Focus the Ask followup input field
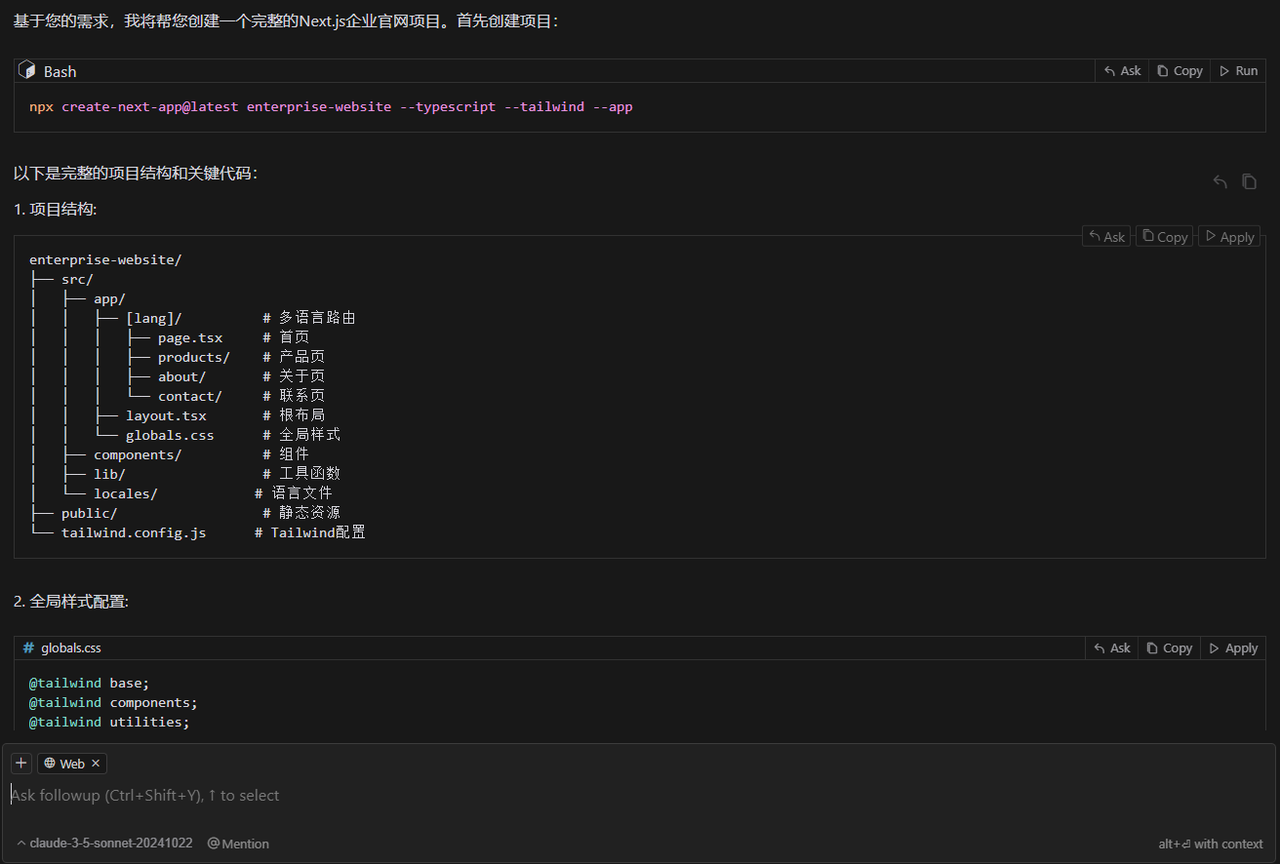 (638, 796)
